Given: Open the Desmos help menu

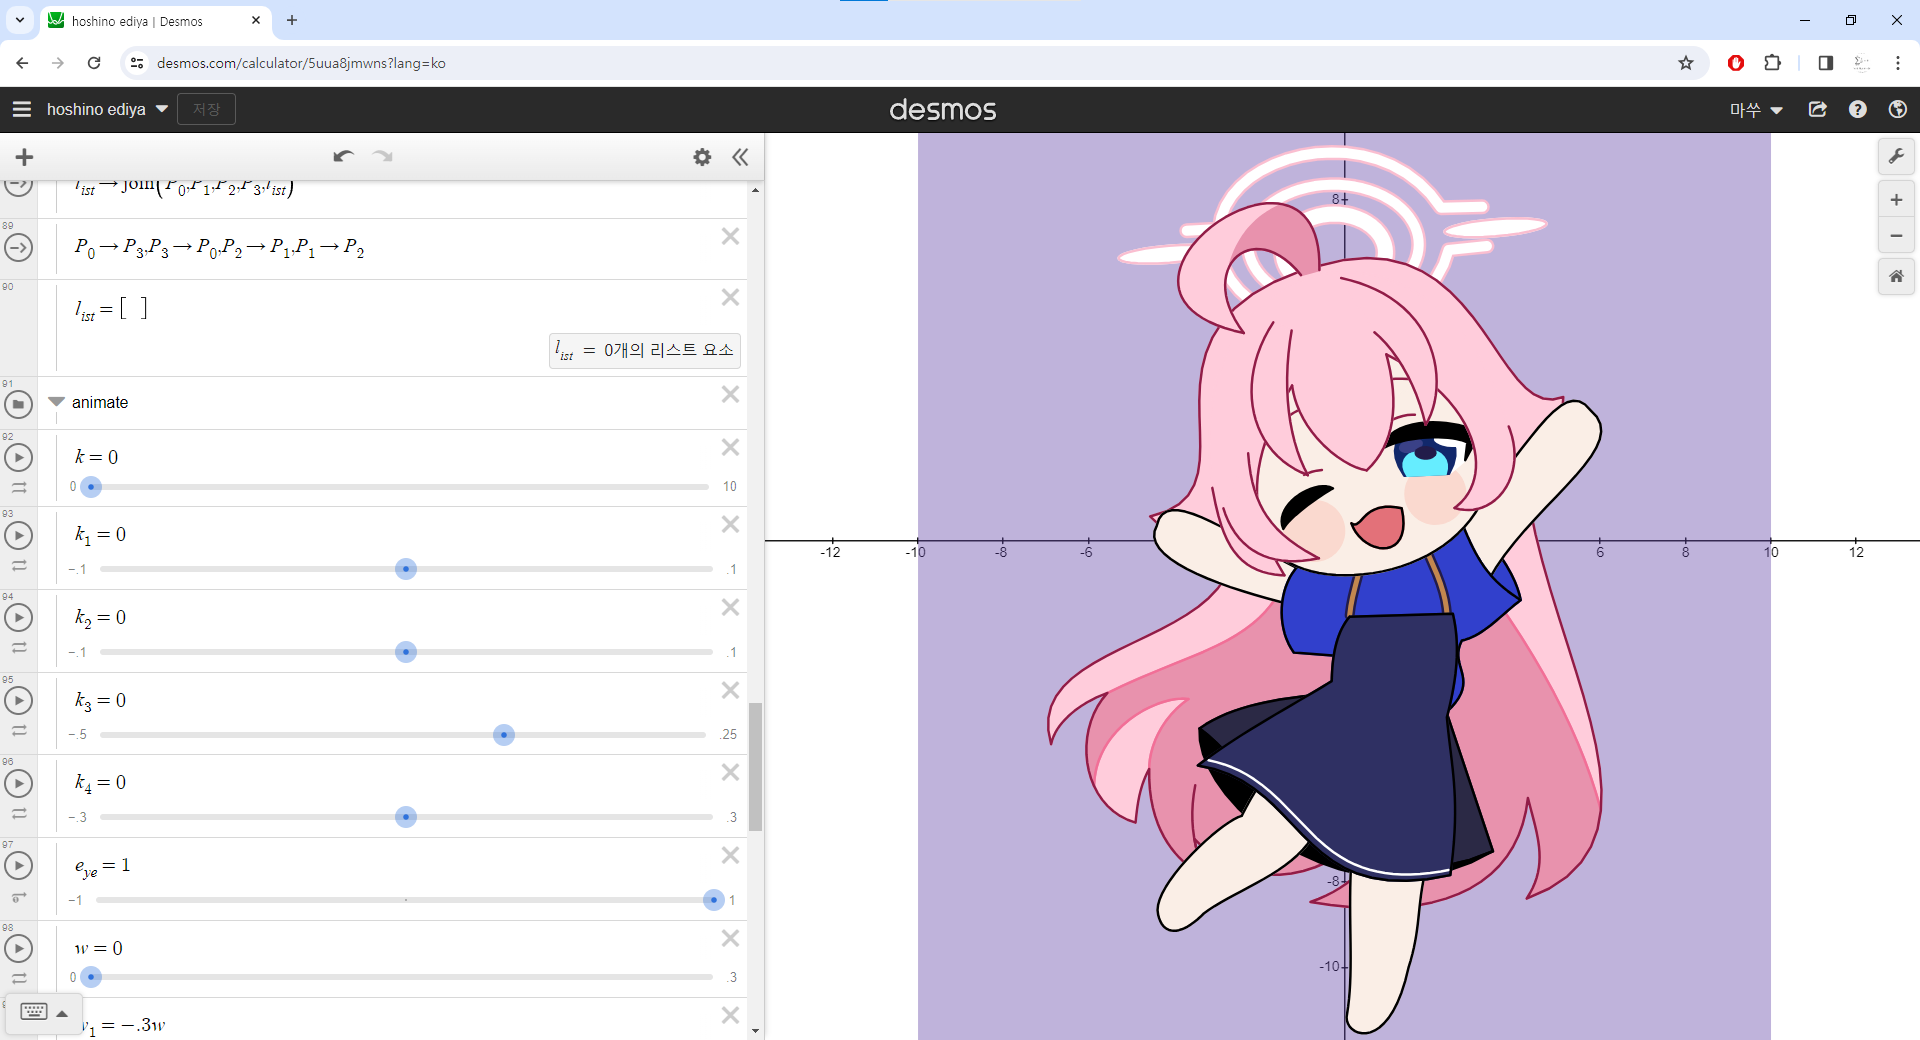Looking at the screenshot, I should tap(1857, 110).
